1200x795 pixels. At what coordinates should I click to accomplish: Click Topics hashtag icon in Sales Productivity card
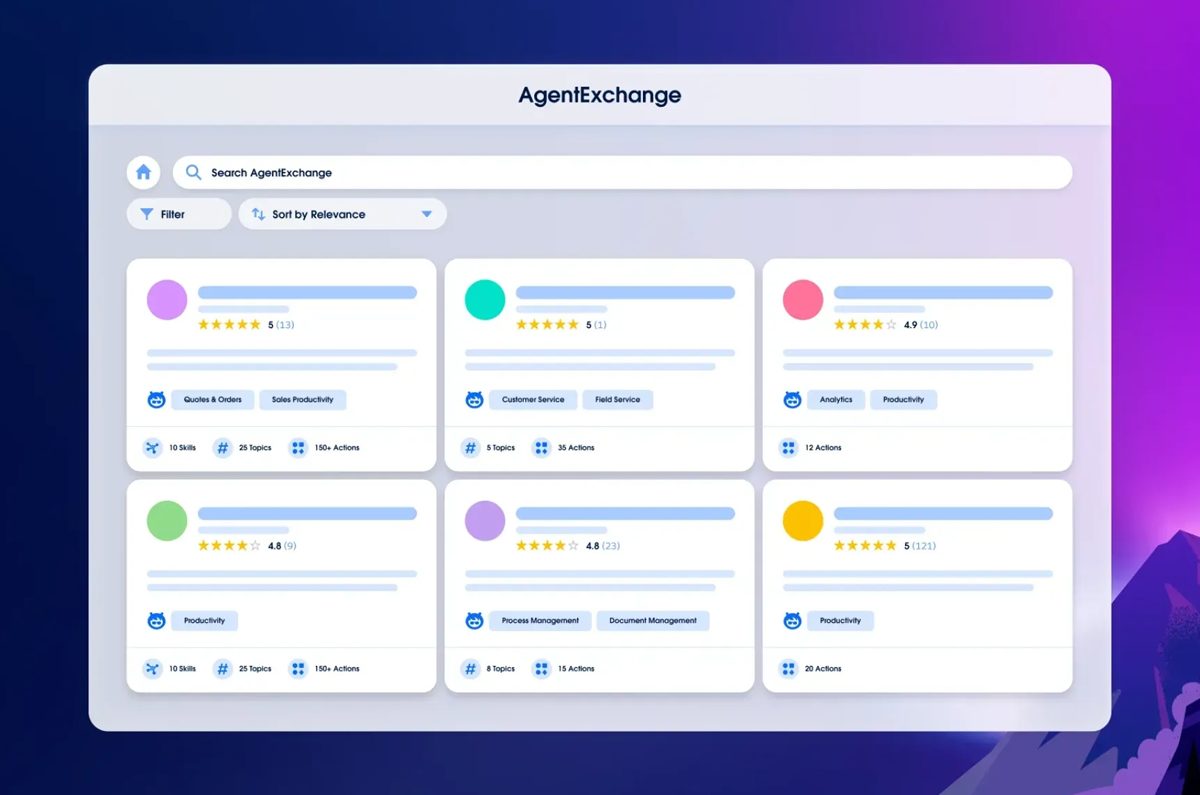(222, 448)
